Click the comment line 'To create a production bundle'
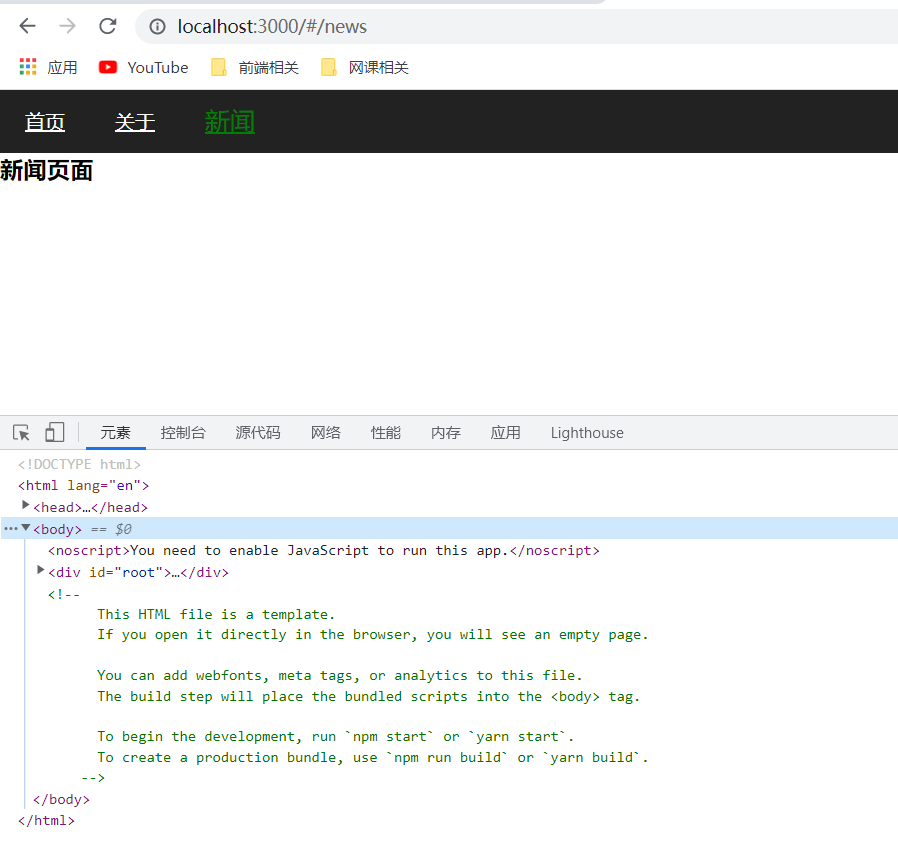The image size is (898, 852). (373, 758)
